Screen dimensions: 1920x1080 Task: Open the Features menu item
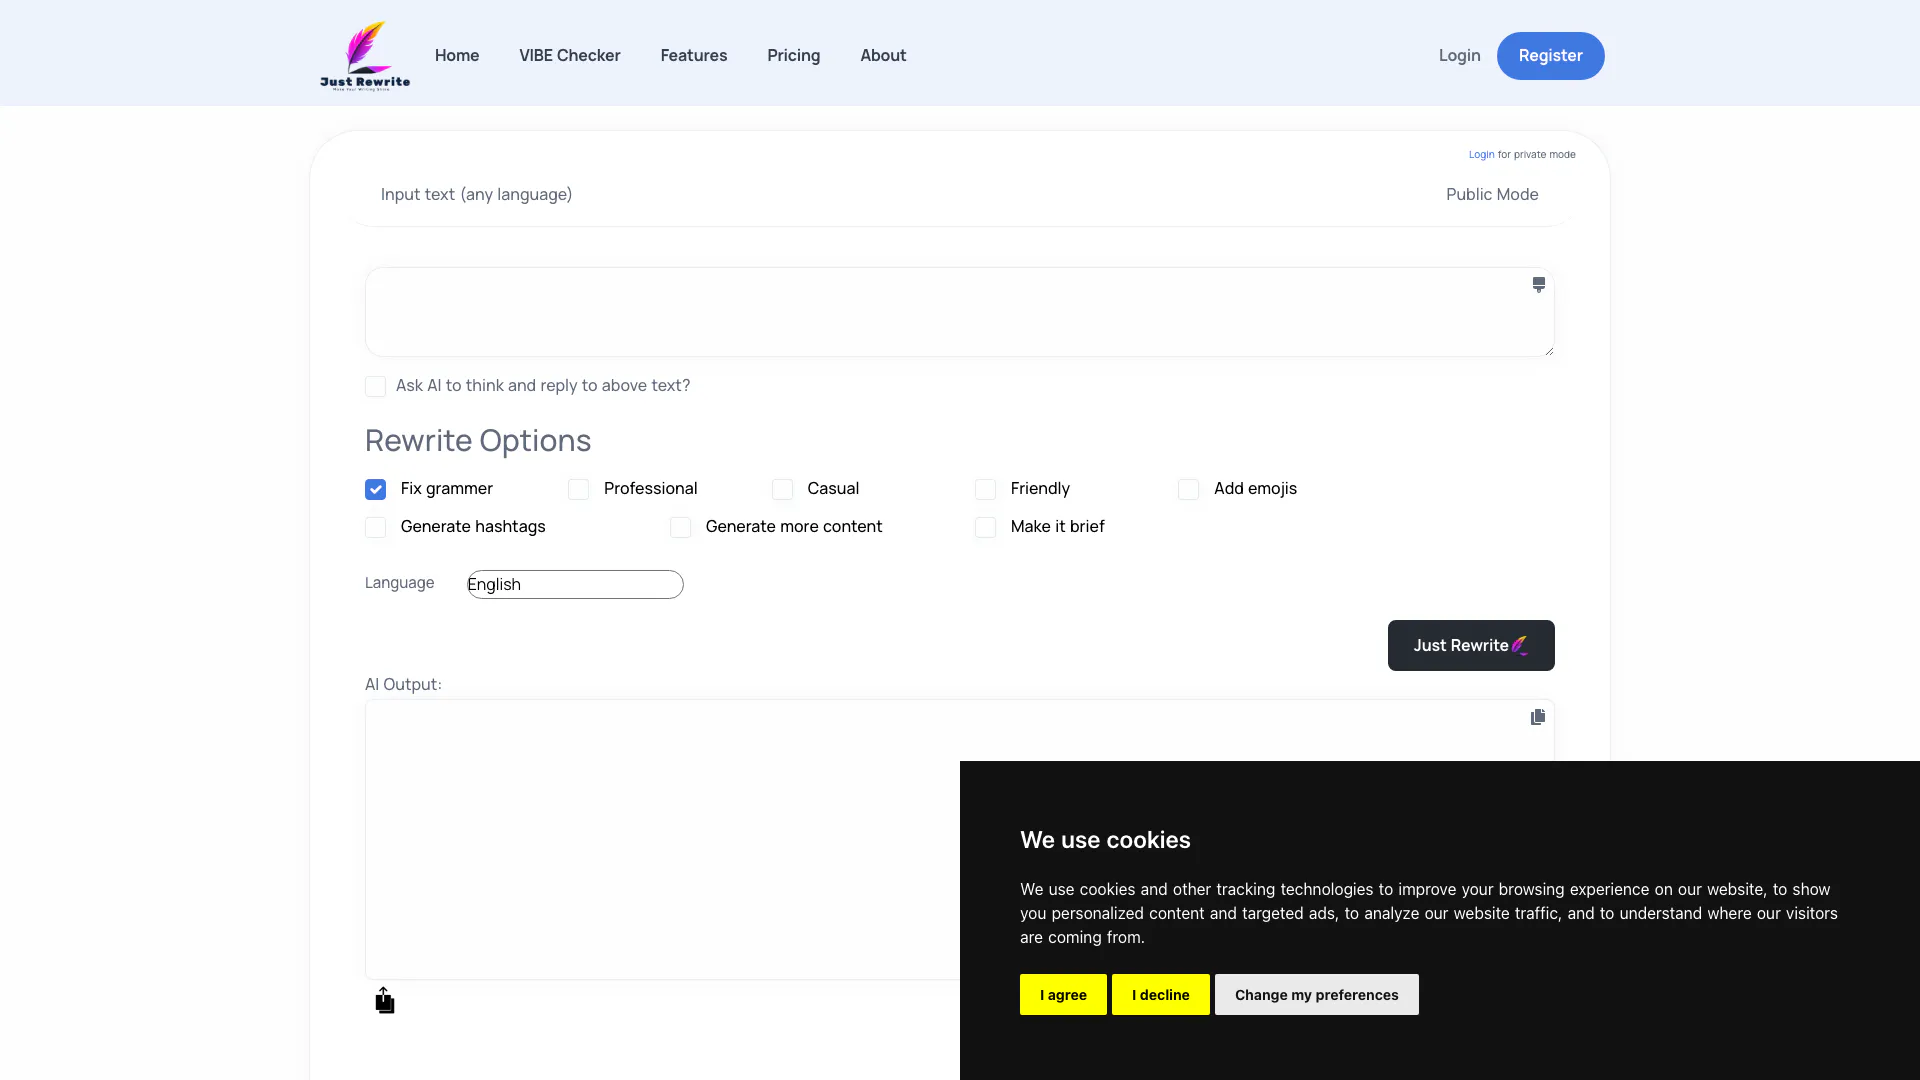coord(693,55)
